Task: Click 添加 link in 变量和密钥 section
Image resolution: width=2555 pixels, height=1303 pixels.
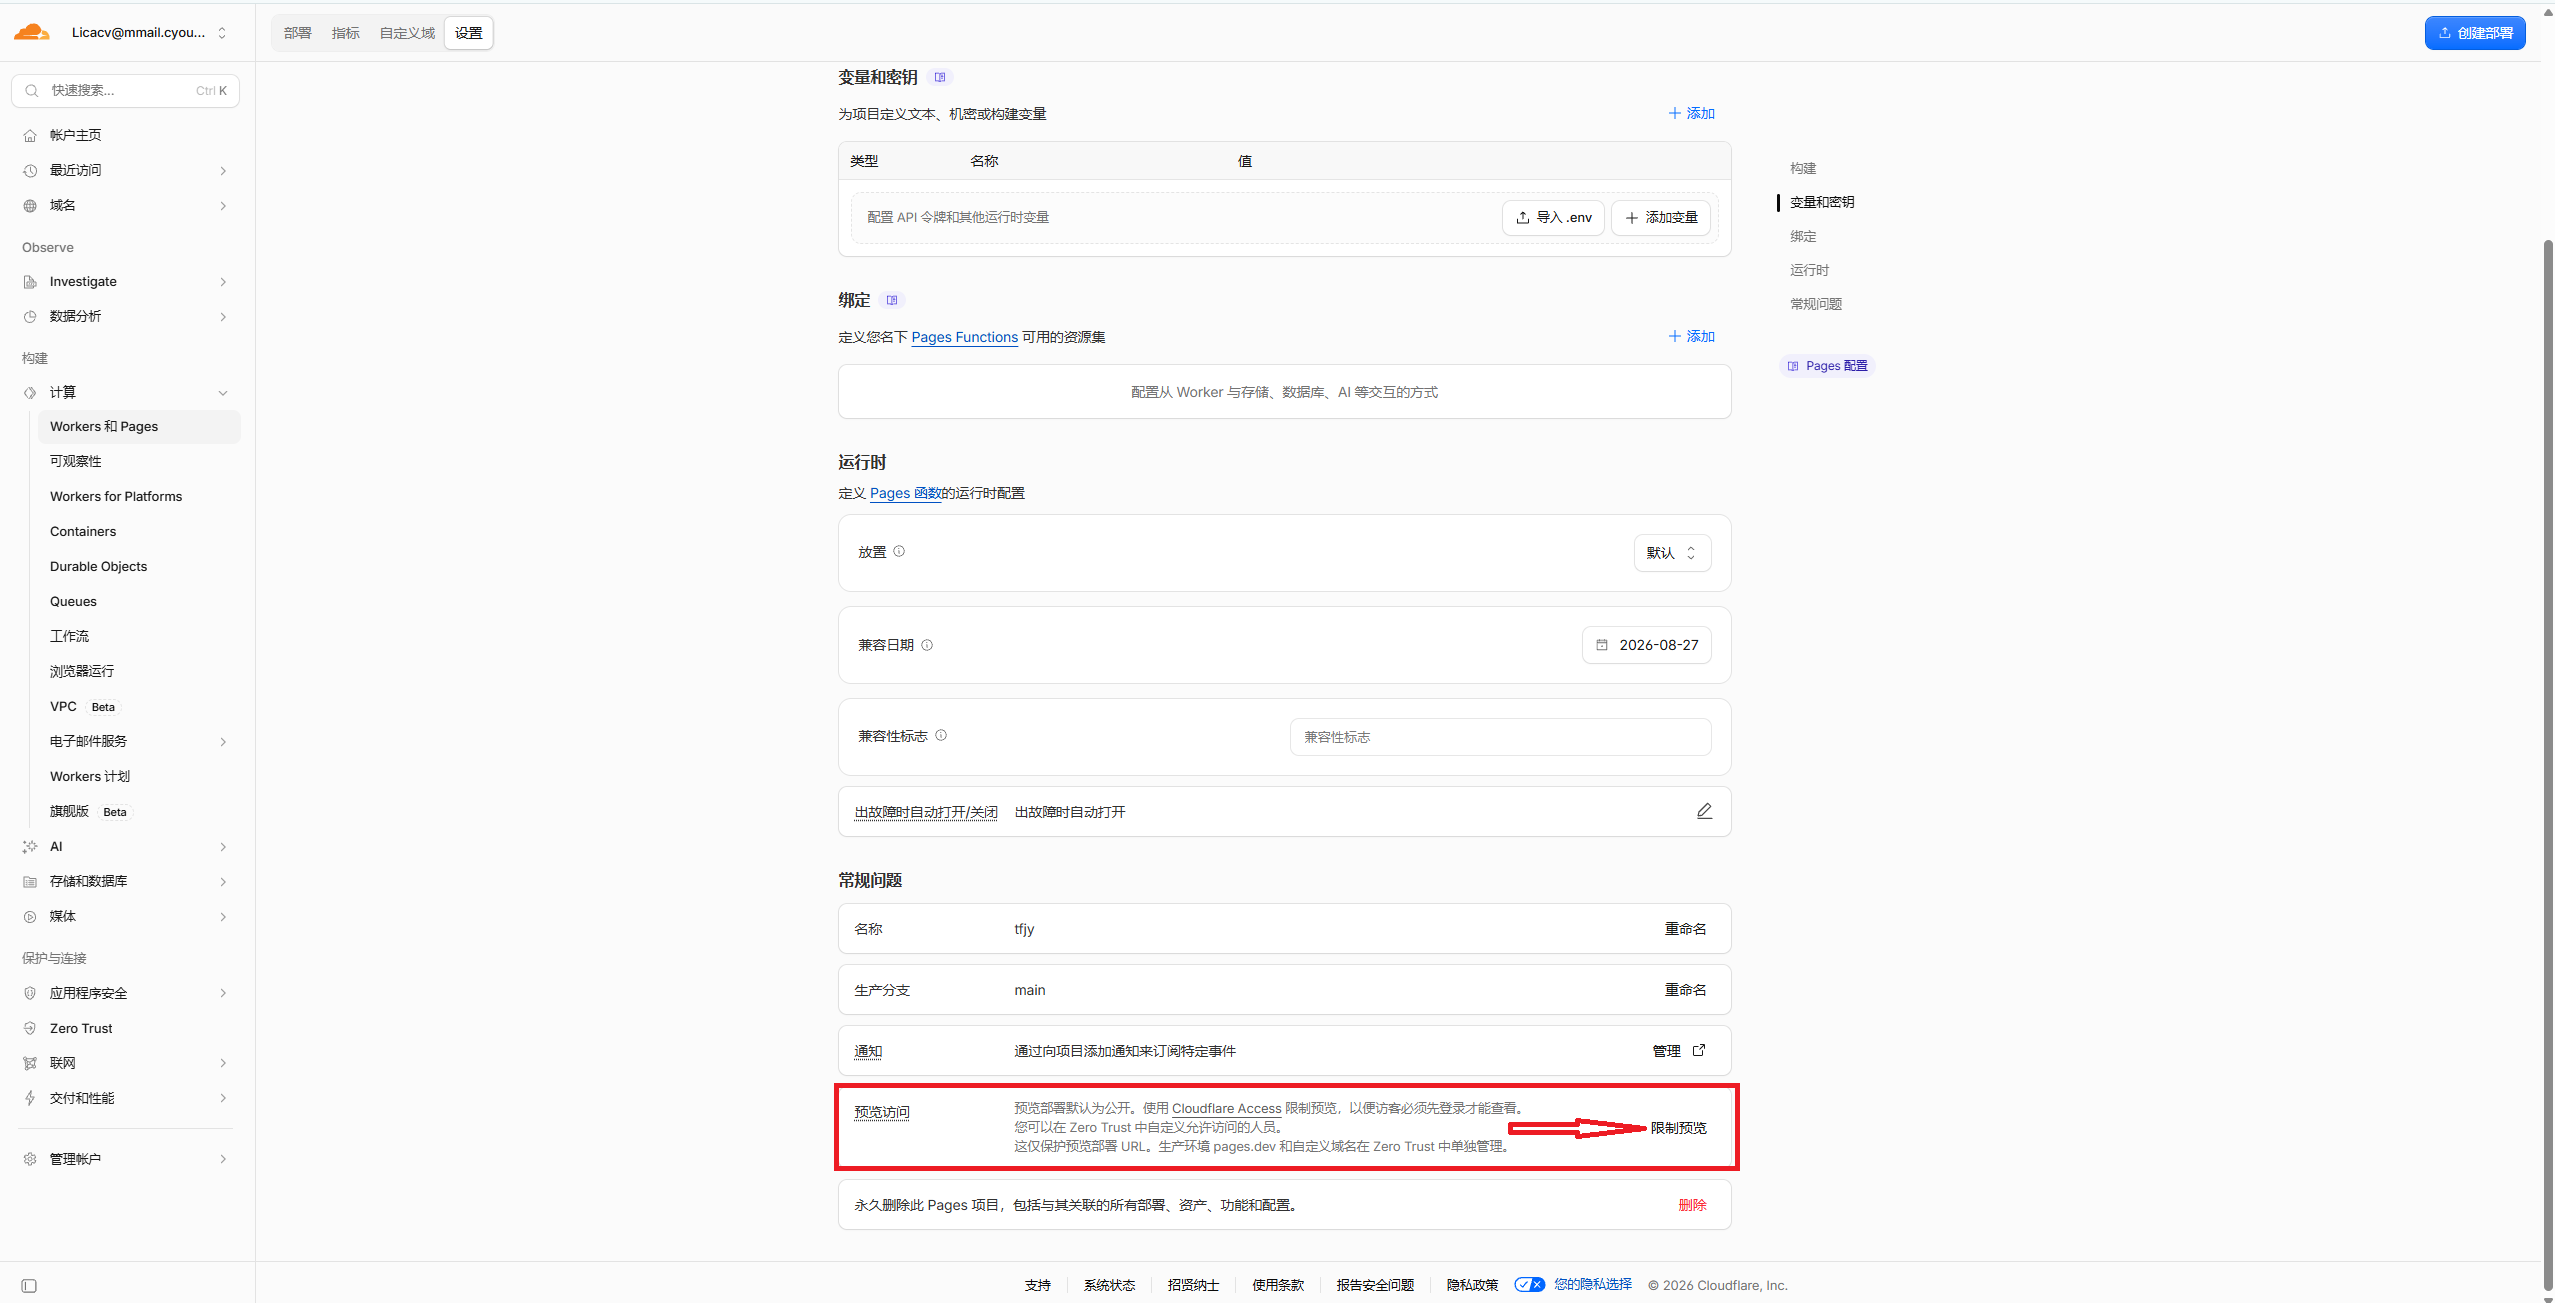Action: click(x=1692, y=113)
